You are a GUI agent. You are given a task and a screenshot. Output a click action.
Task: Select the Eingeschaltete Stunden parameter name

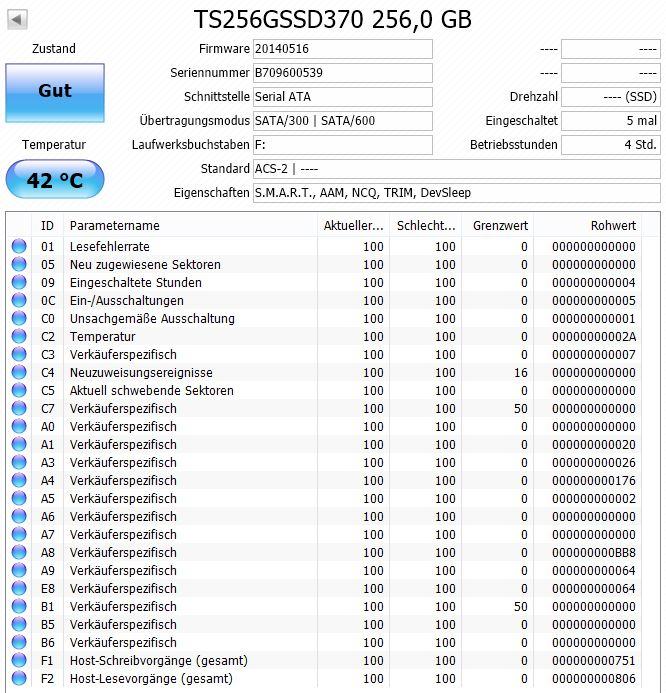point(136,282)
